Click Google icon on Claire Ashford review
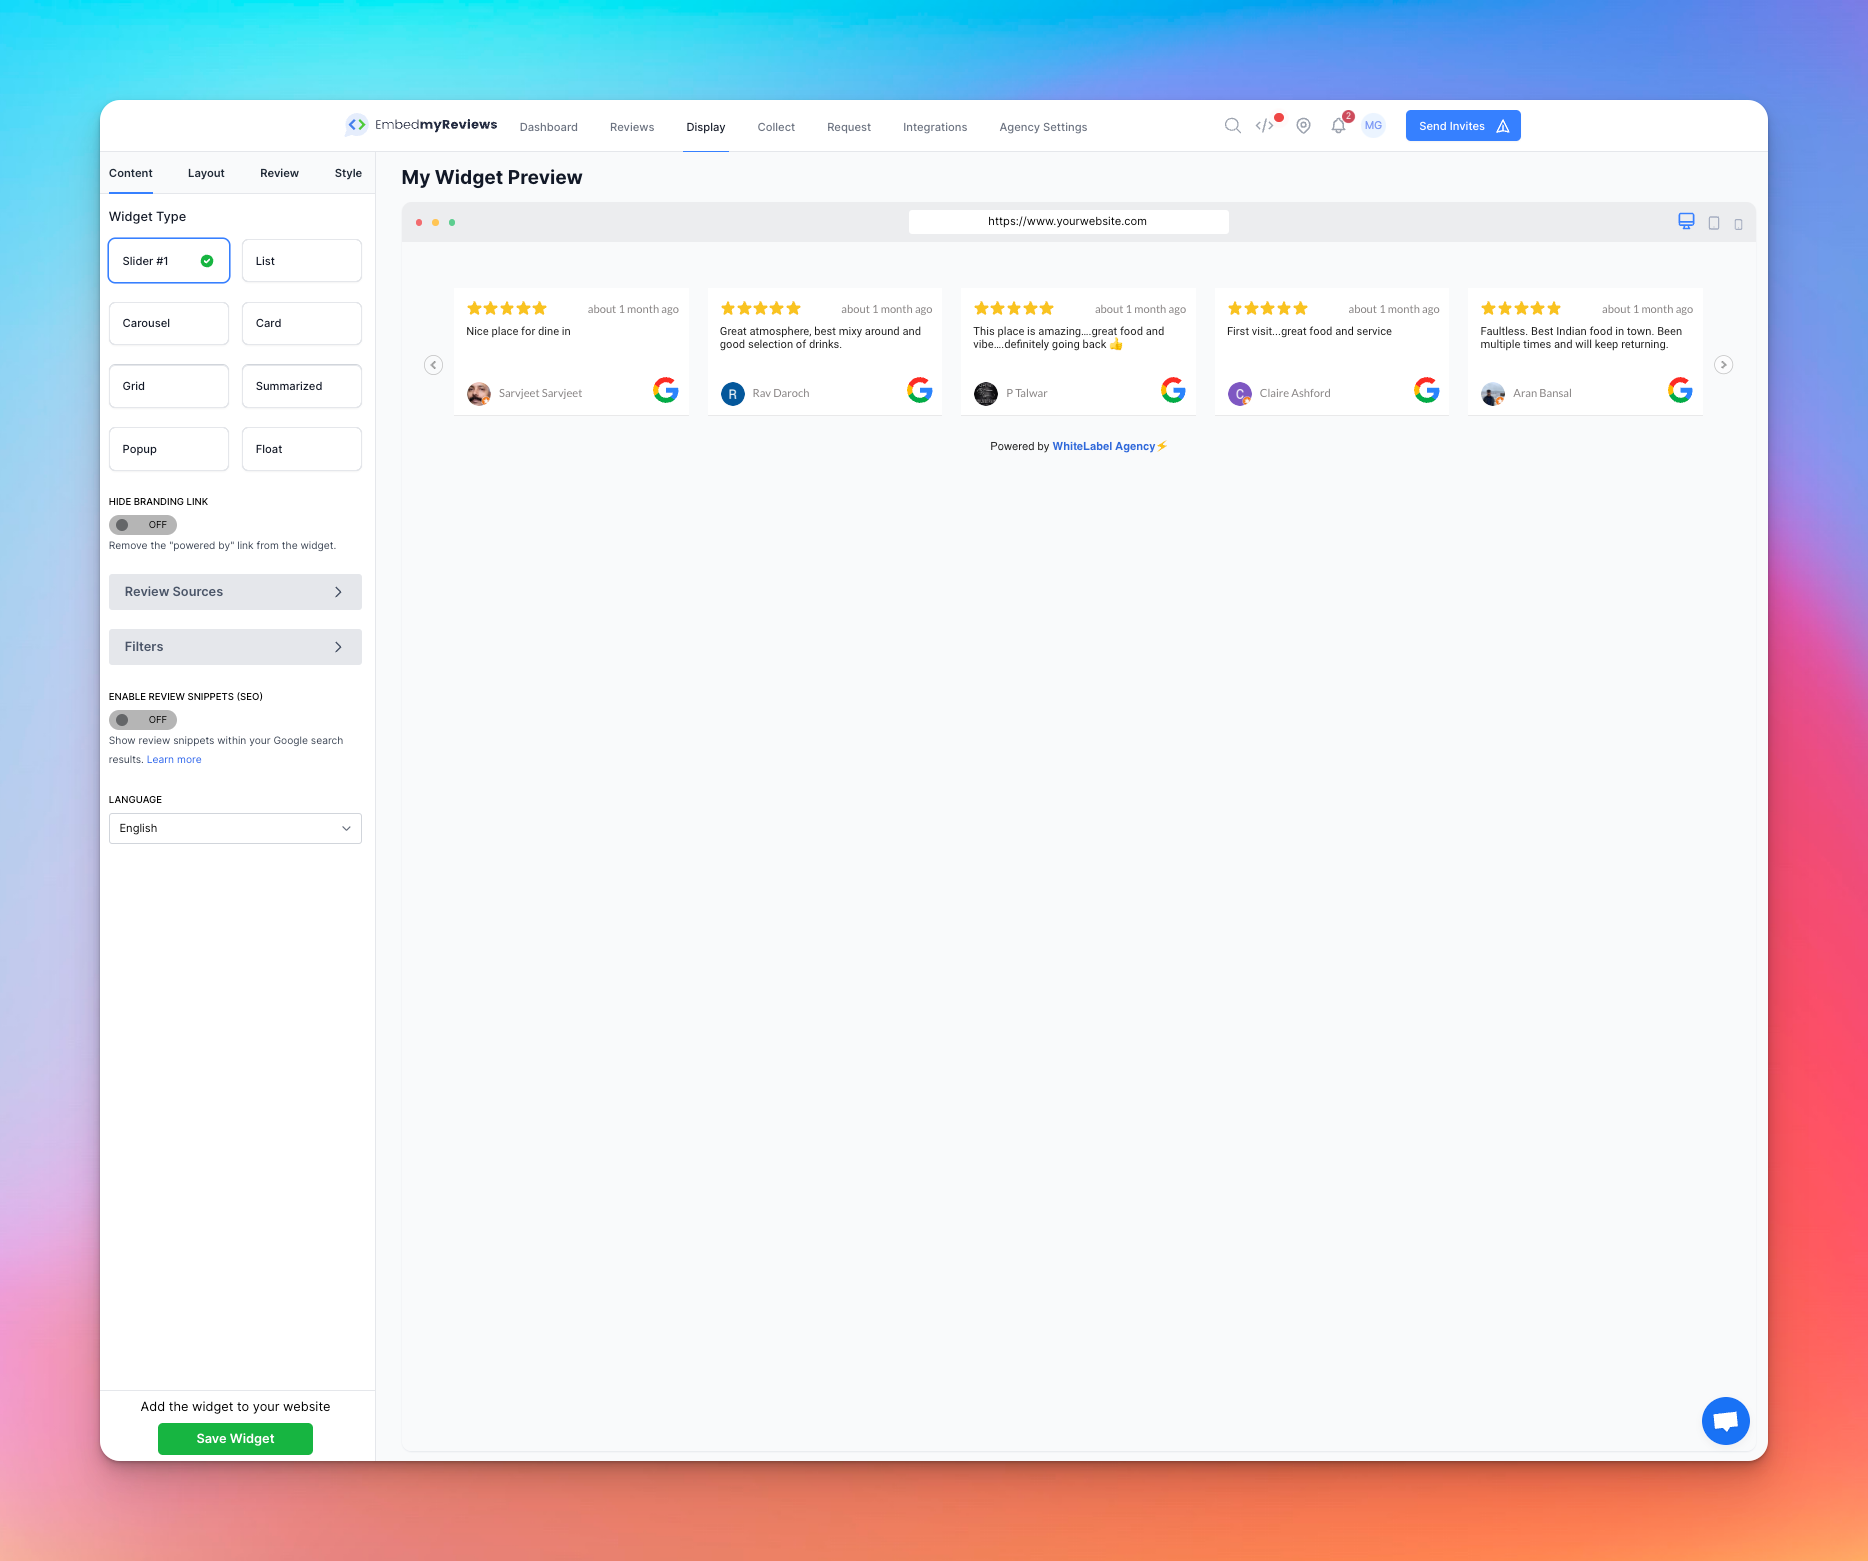The image size is (1868, 1561). pos(1427,390)
